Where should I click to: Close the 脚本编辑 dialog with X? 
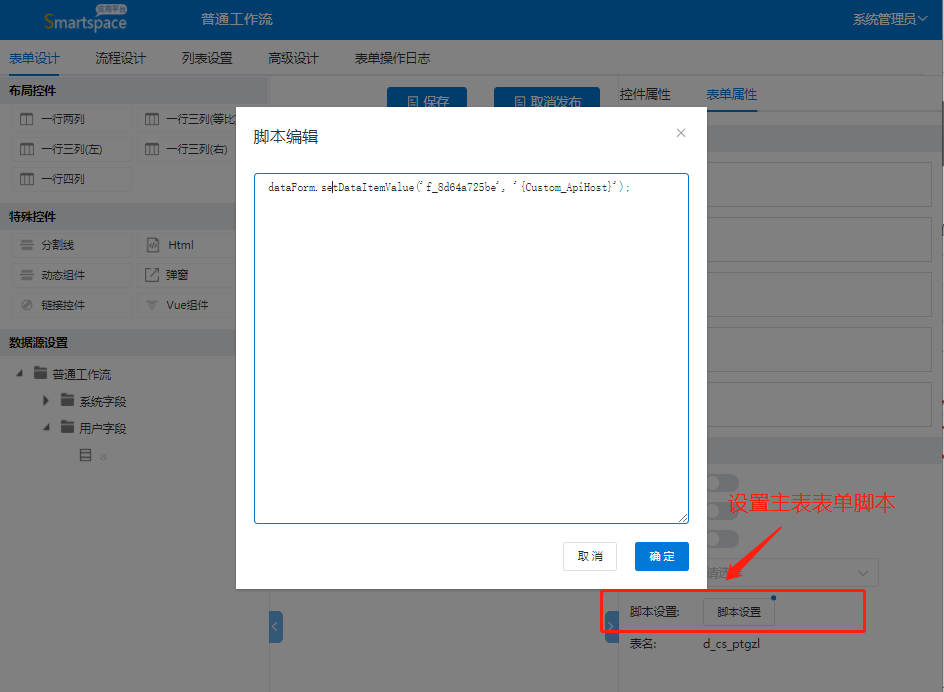[681, 133]
